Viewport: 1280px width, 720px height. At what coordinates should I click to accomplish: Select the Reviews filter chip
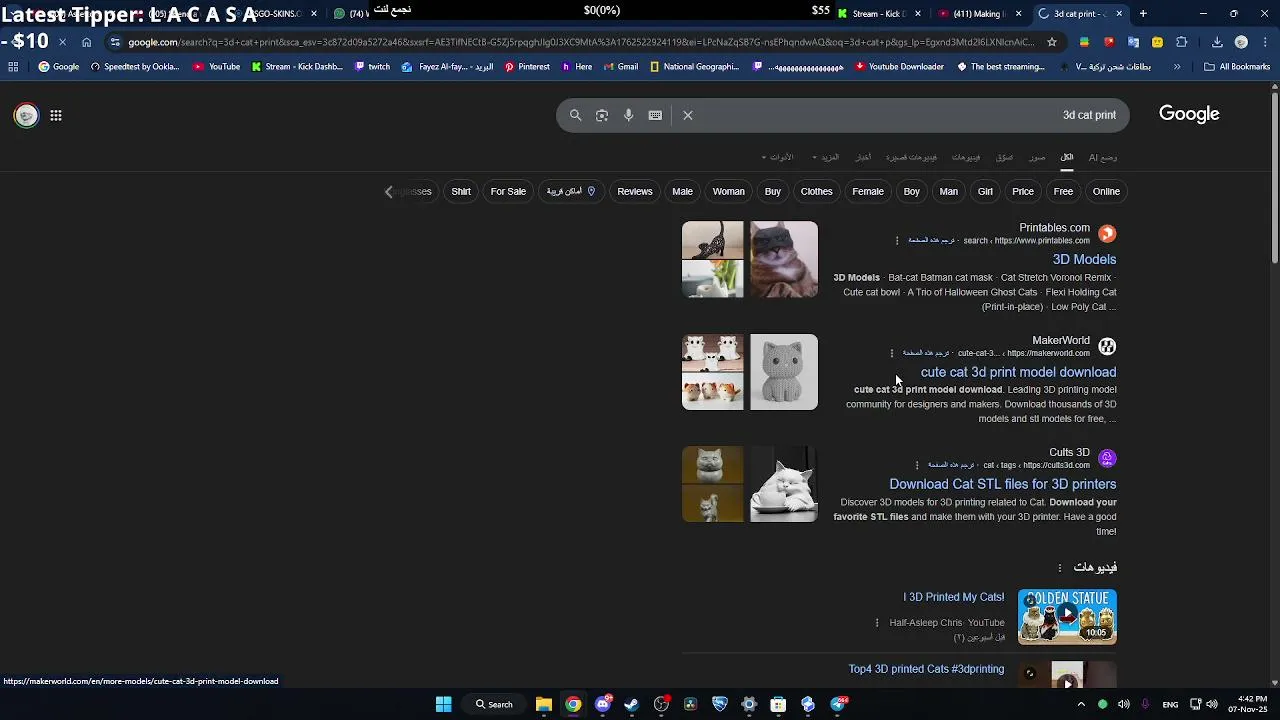(x=635, y=191)
